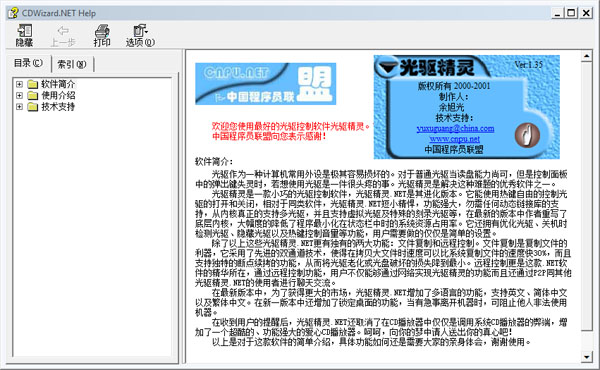Click the help icon in title bar

coord(13,13)
